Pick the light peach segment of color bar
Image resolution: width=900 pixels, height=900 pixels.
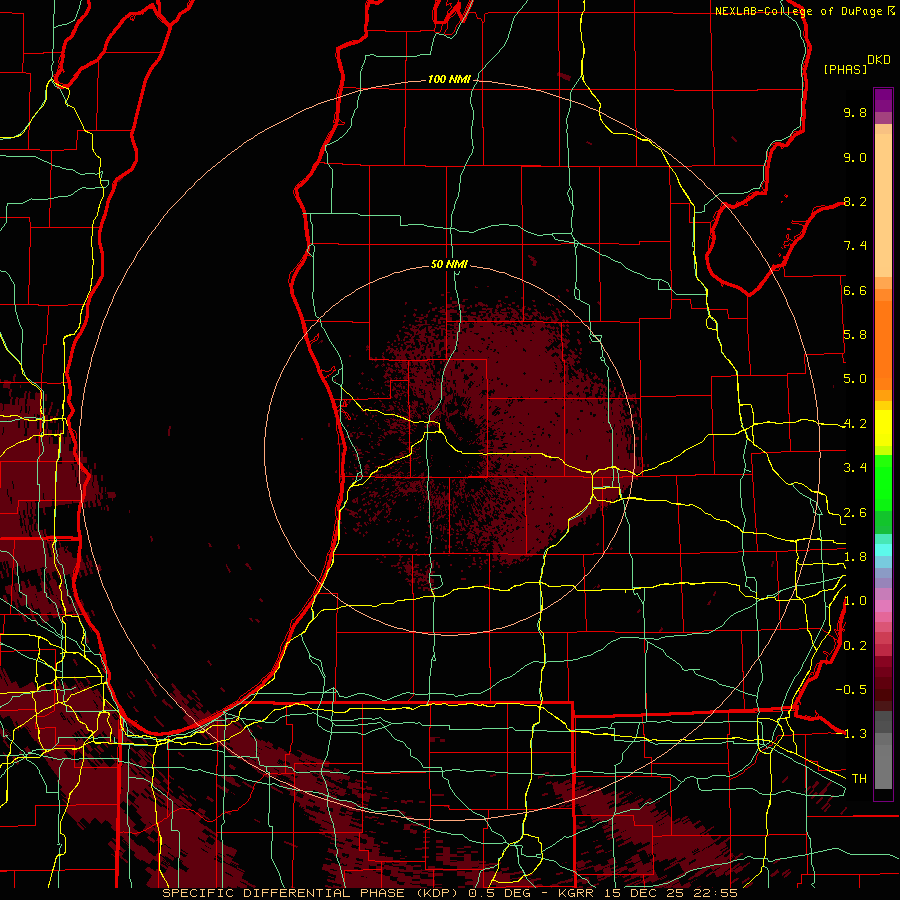tap(883, 205)
